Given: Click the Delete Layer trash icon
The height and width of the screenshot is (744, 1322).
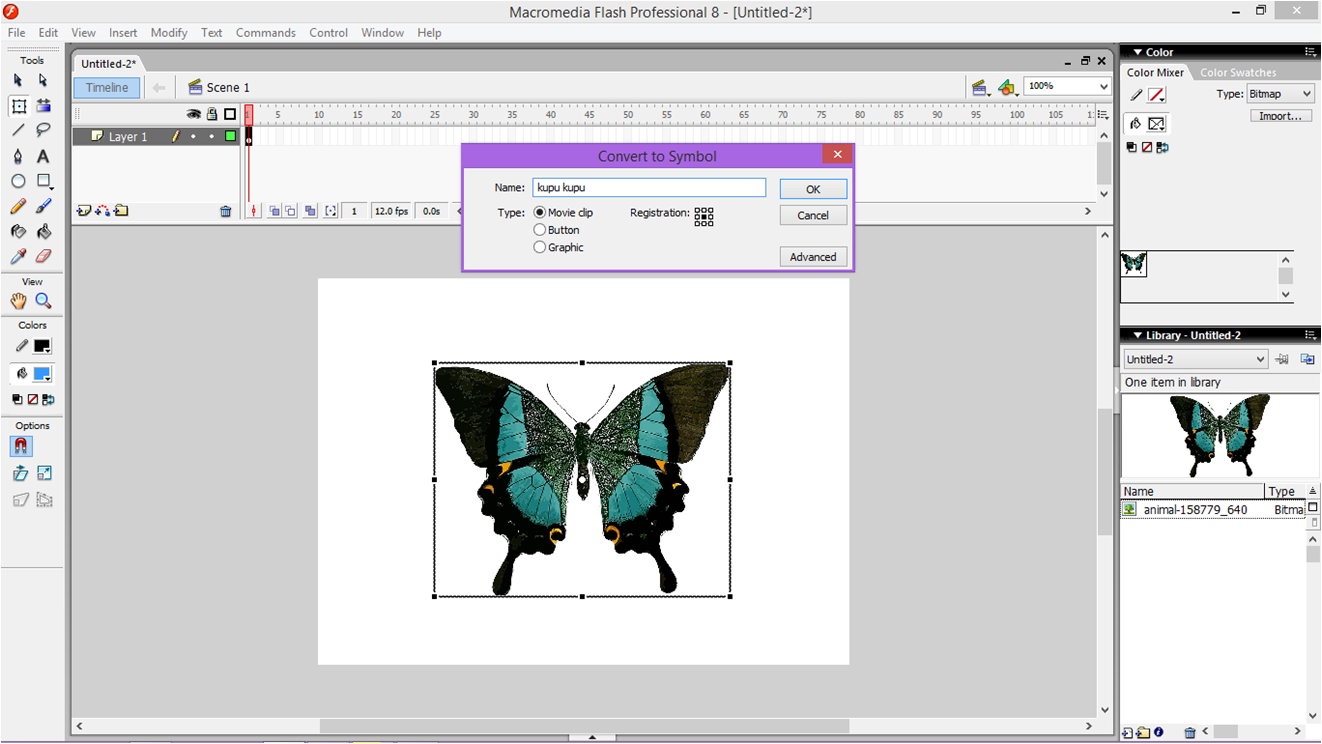Looking at the screenshot, I should (225, 211).
